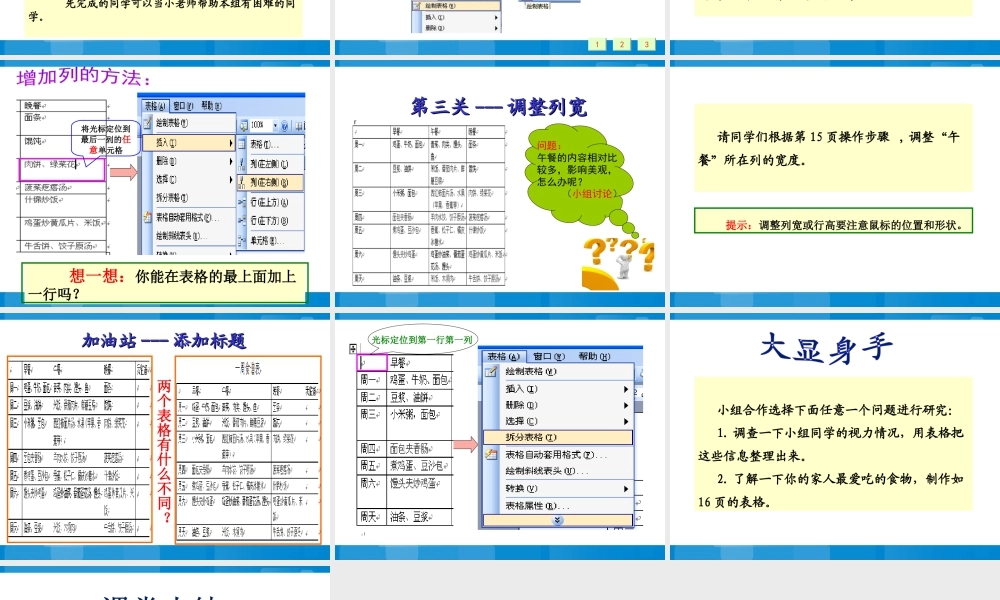This screenshot has width=1000, height=600.
Task: Select the 行(在上方) insert row above icon
Action: pyautogui.click(x=243, y=202)
